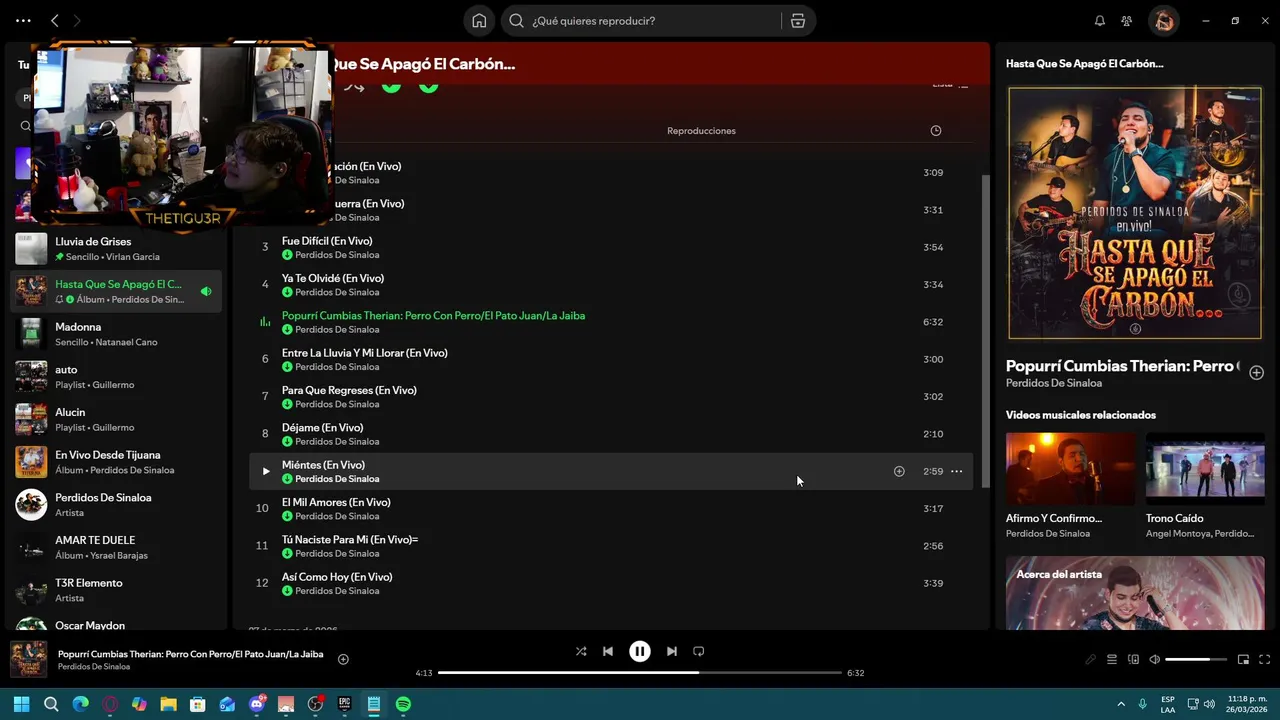Click current song title in player bar
Screen dimensions: 1280x720
tap(190, 654)
